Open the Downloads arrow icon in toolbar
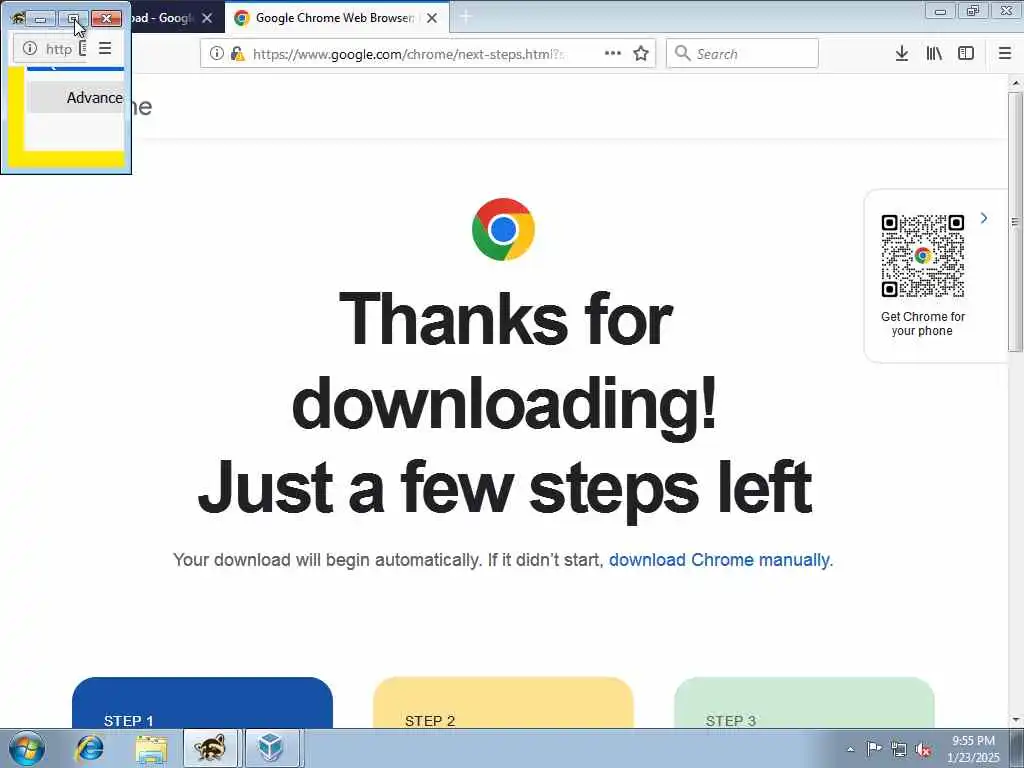1024x768 pixels. pyautogui.click(x=902, y=54)
